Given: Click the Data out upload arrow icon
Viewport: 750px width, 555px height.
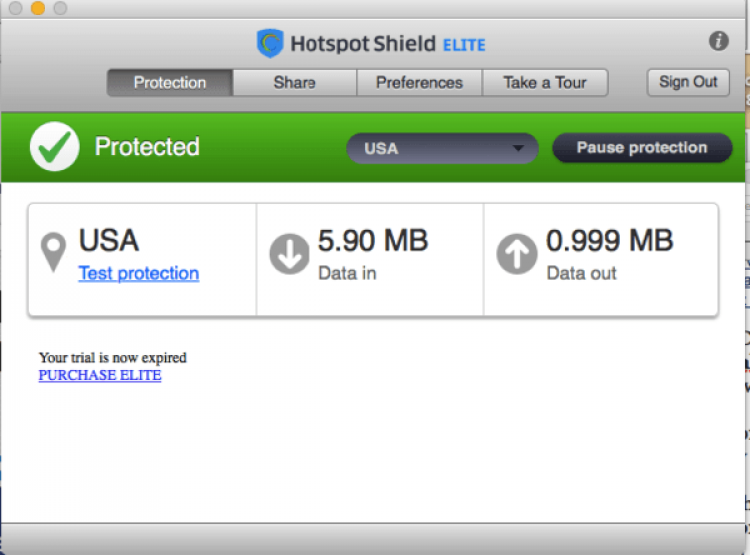Looking at the screenshot, I should 516,254.
